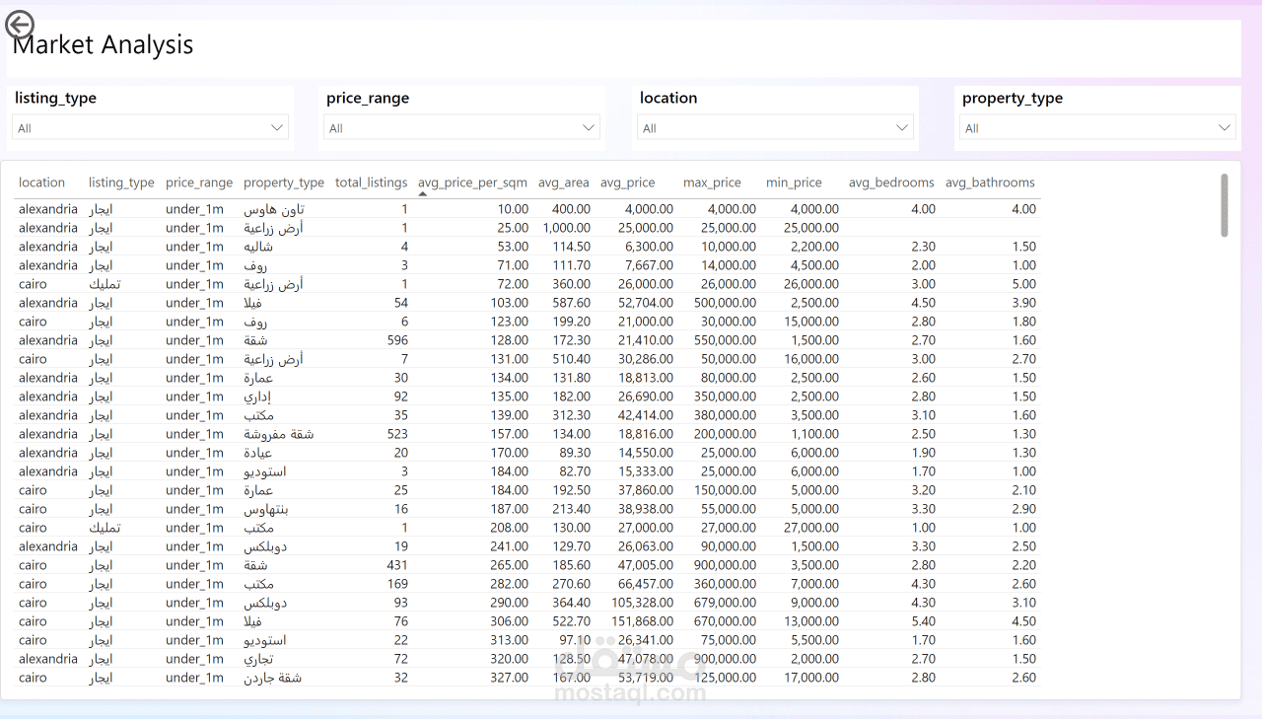Click the back arrow icon
Screen dimensions: 1262x720
(19, 25)
